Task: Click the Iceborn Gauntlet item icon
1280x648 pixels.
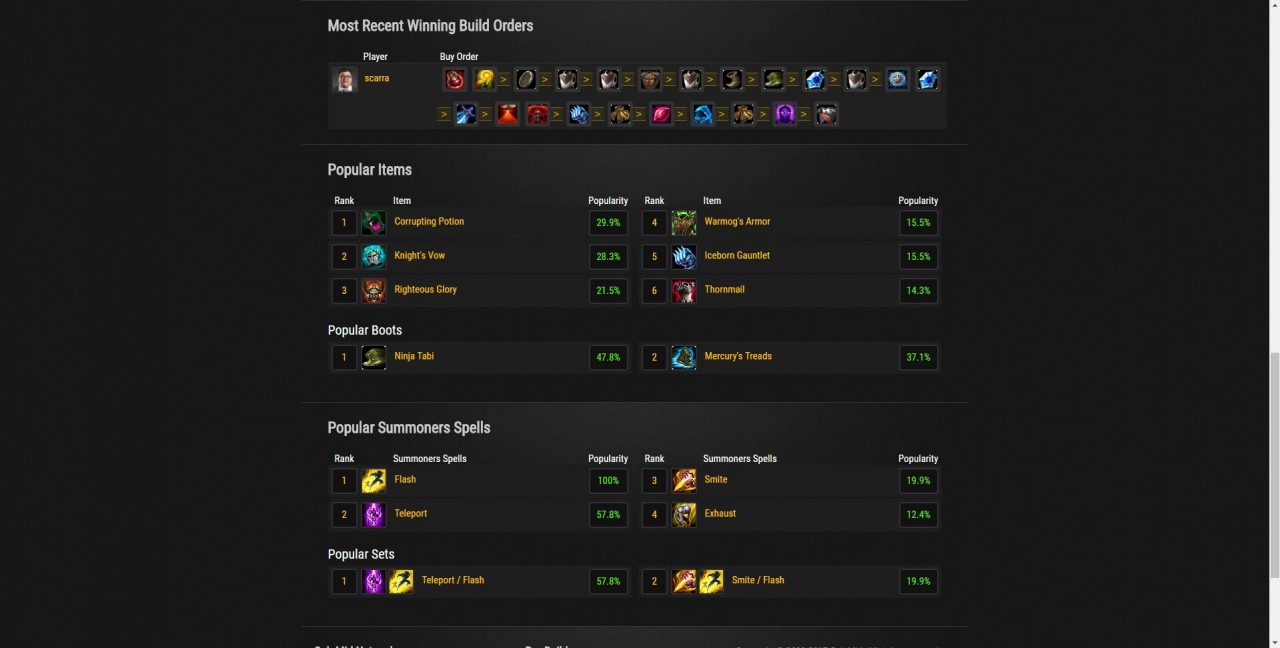Action: point(684,257)
